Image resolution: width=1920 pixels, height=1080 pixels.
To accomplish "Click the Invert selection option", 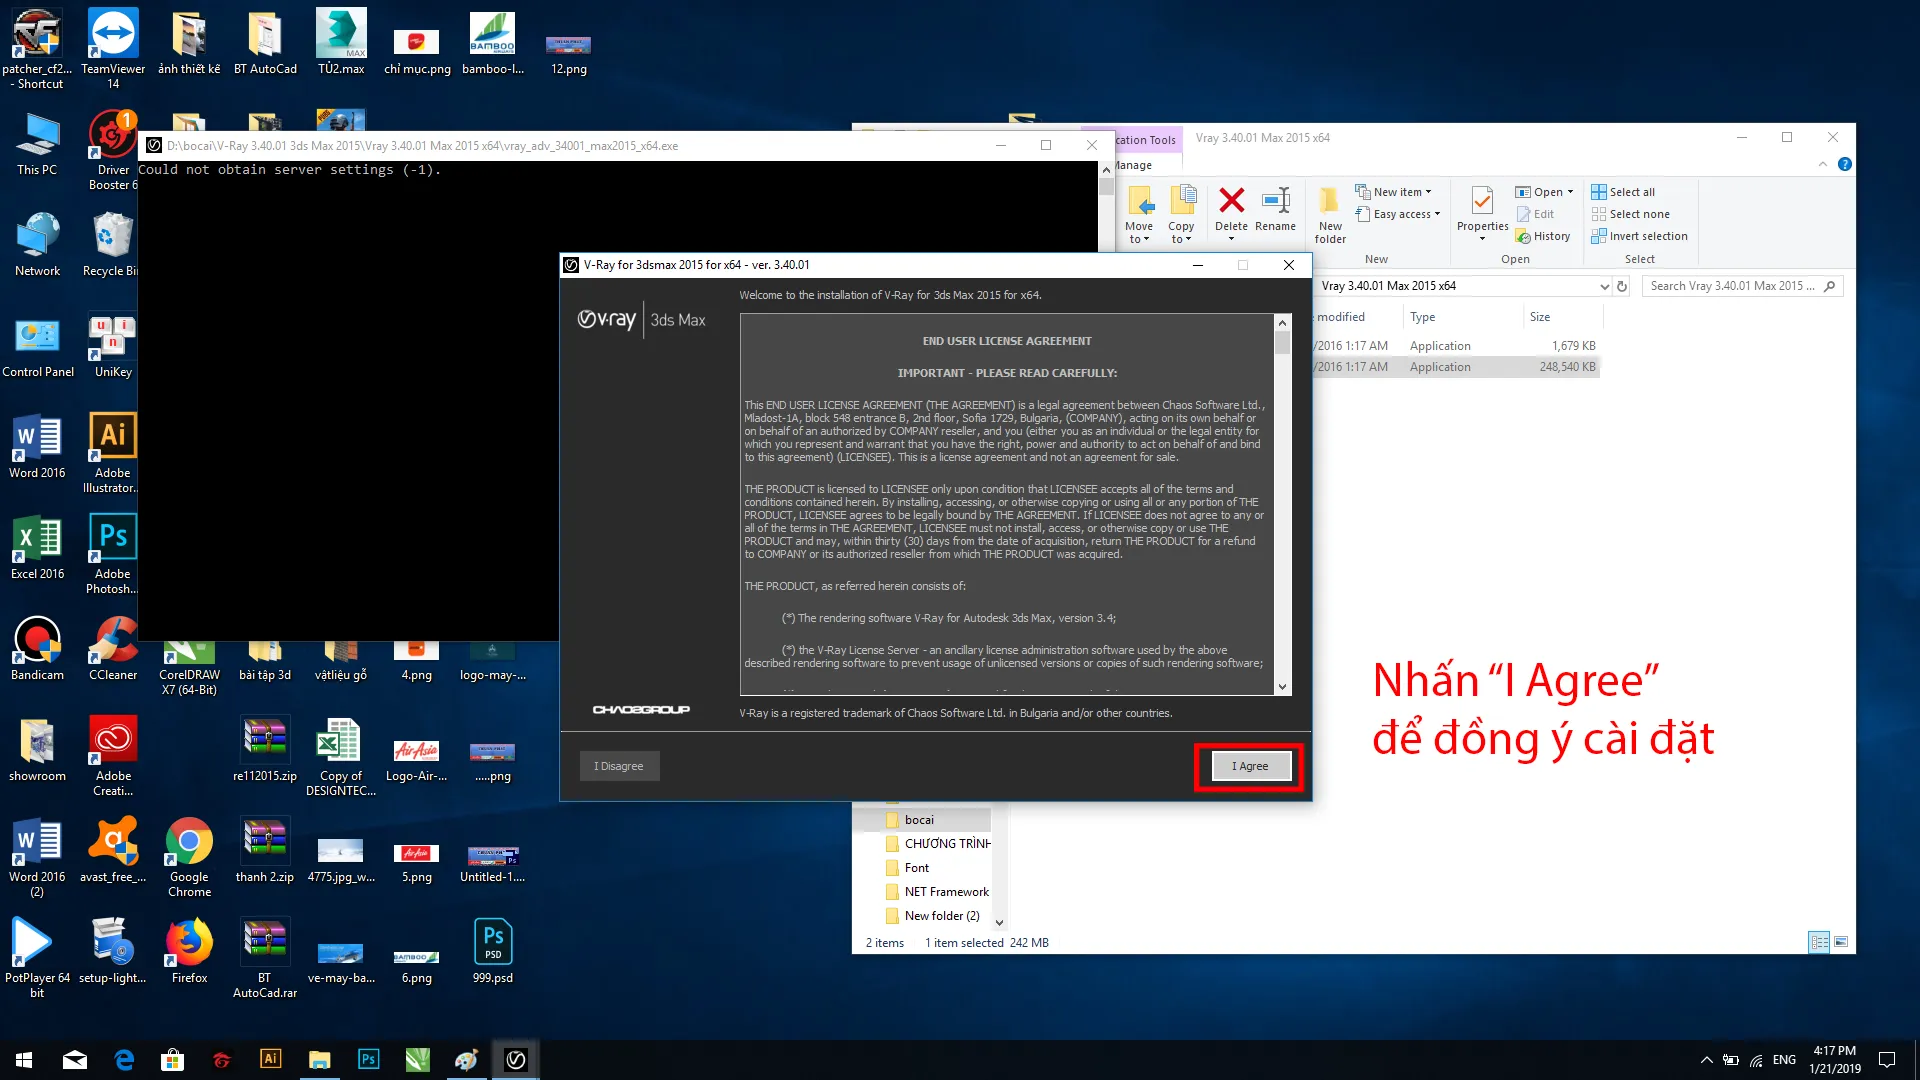I will tap(1647, 236).
